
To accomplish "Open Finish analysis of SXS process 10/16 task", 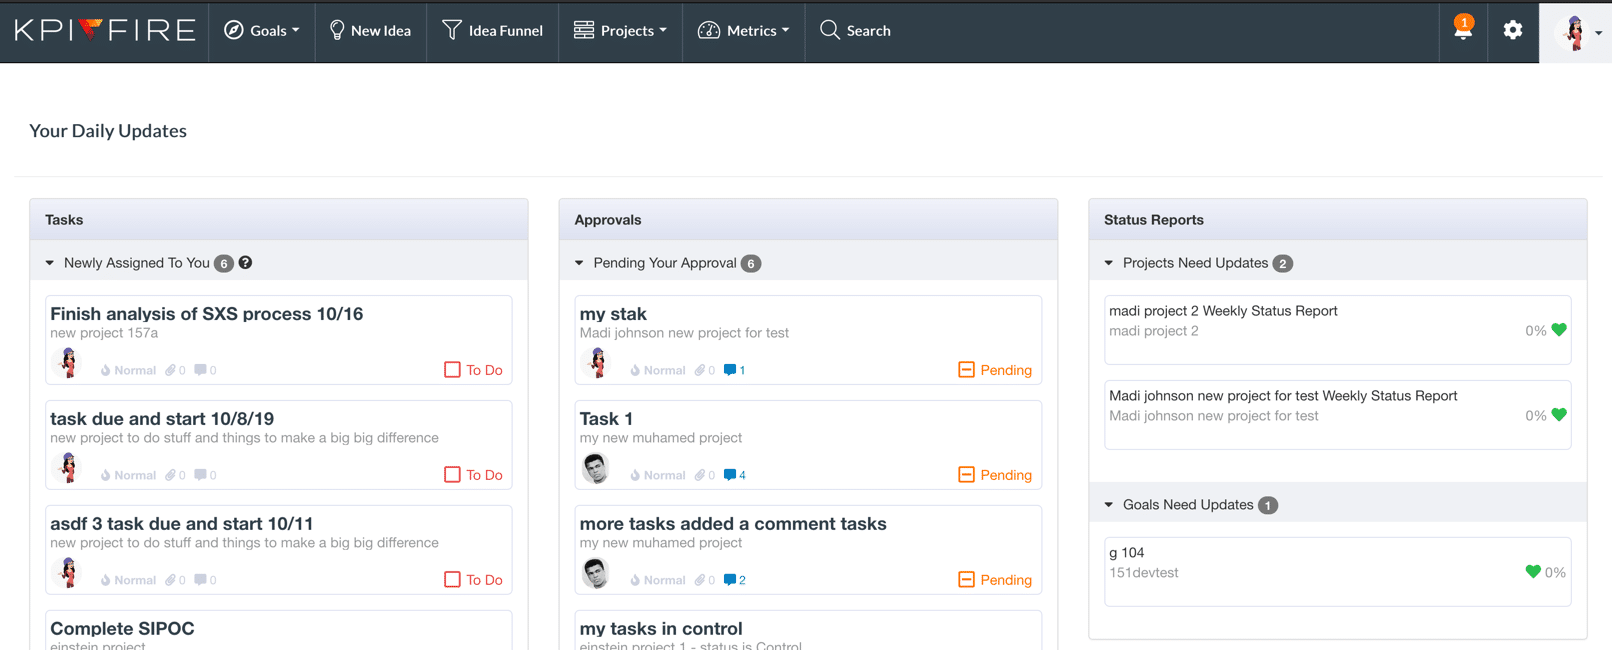I will coord(207,314).
